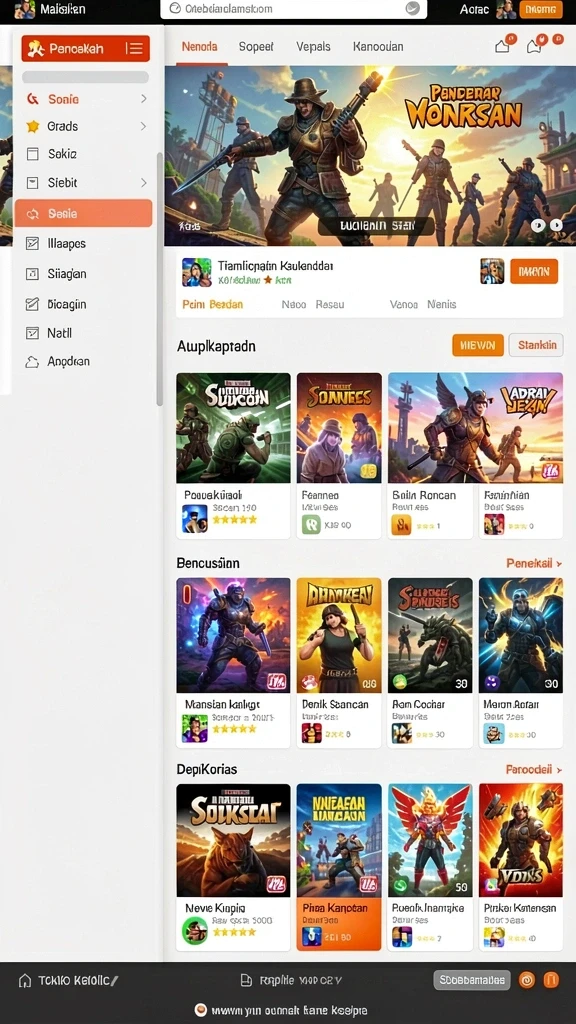Go to the previous banner slide arrow
This screenshot has height=1024, width=576.
pos(537,226)
